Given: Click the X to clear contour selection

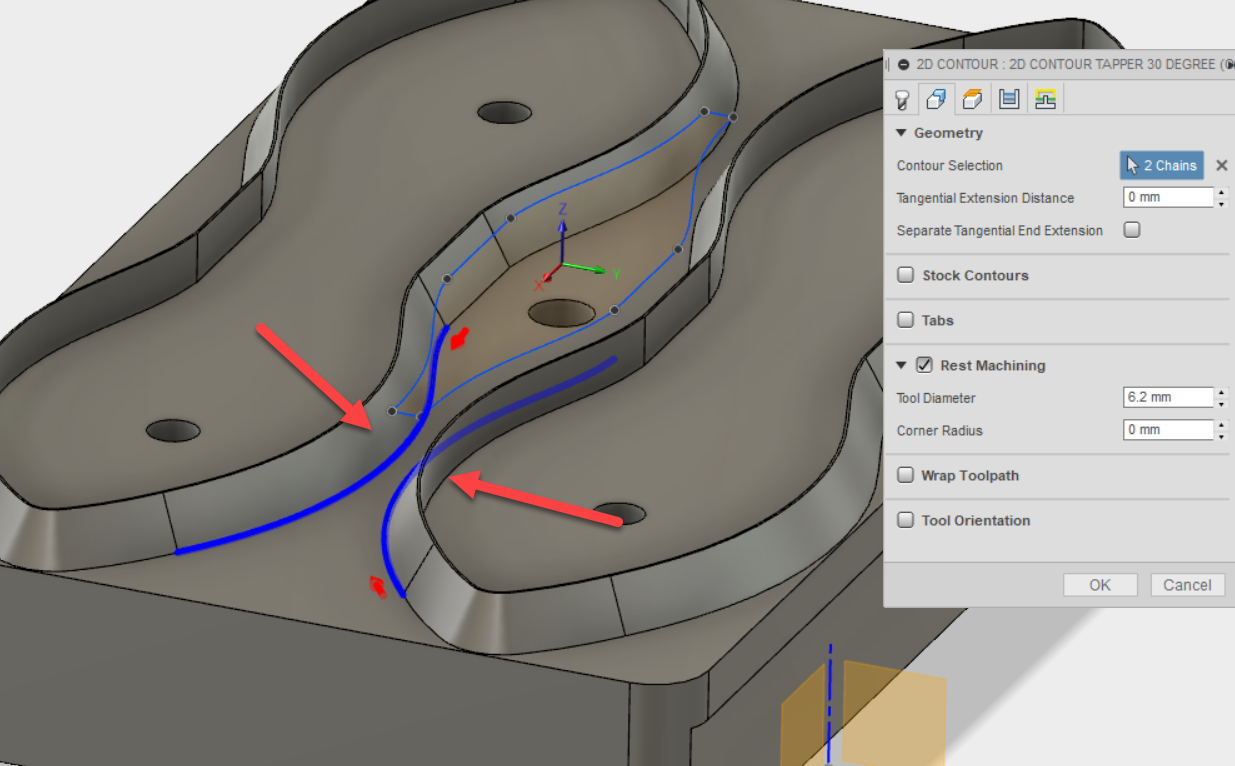Looking at the screenshot, I should 1221,165.
